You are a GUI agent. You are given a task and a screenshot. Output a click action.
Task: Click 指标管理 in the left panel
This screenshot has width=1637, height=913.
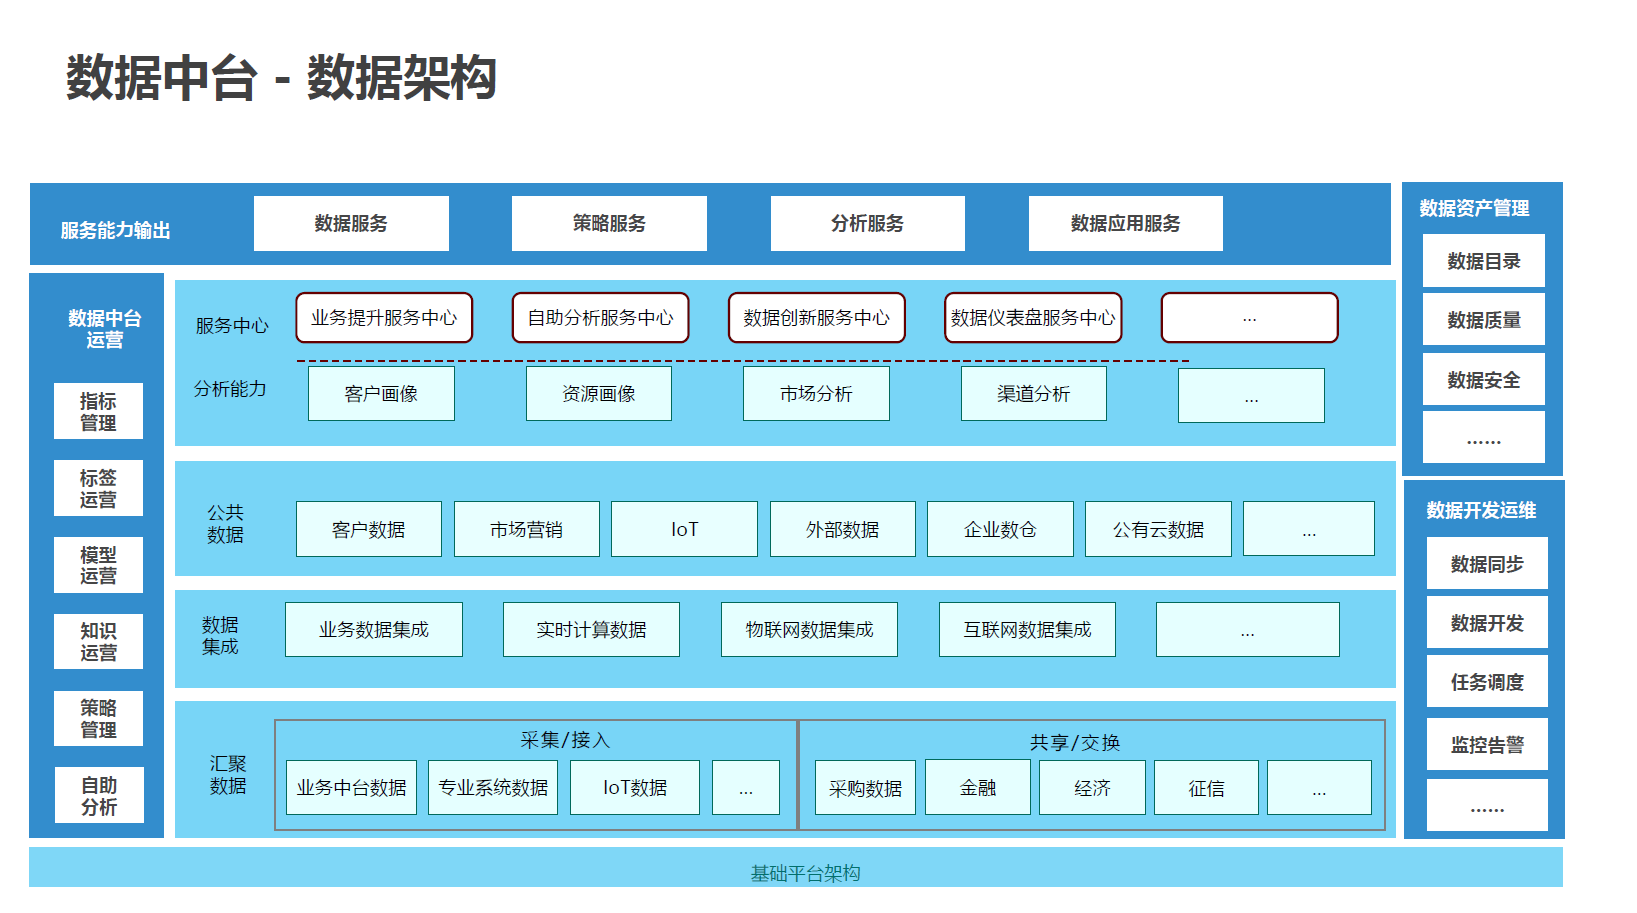click(98, 411)
